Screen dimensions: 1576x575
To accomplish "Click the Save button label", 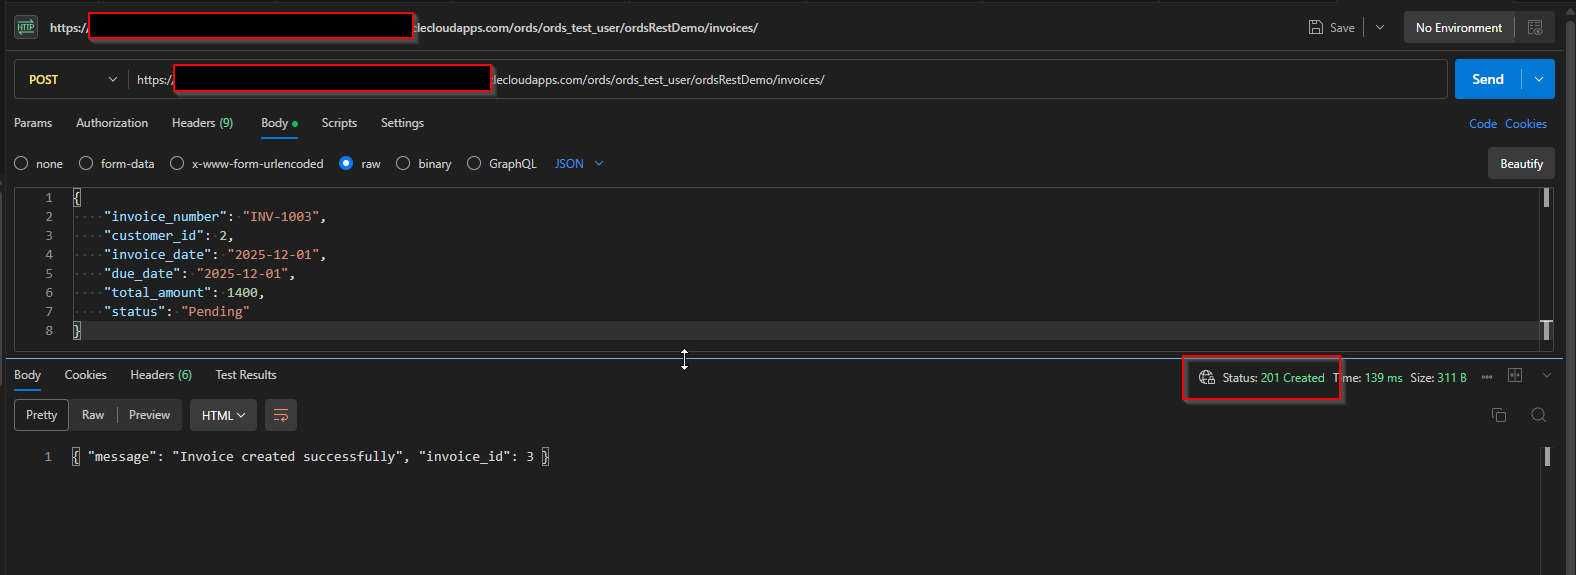I will point(1342,28).
